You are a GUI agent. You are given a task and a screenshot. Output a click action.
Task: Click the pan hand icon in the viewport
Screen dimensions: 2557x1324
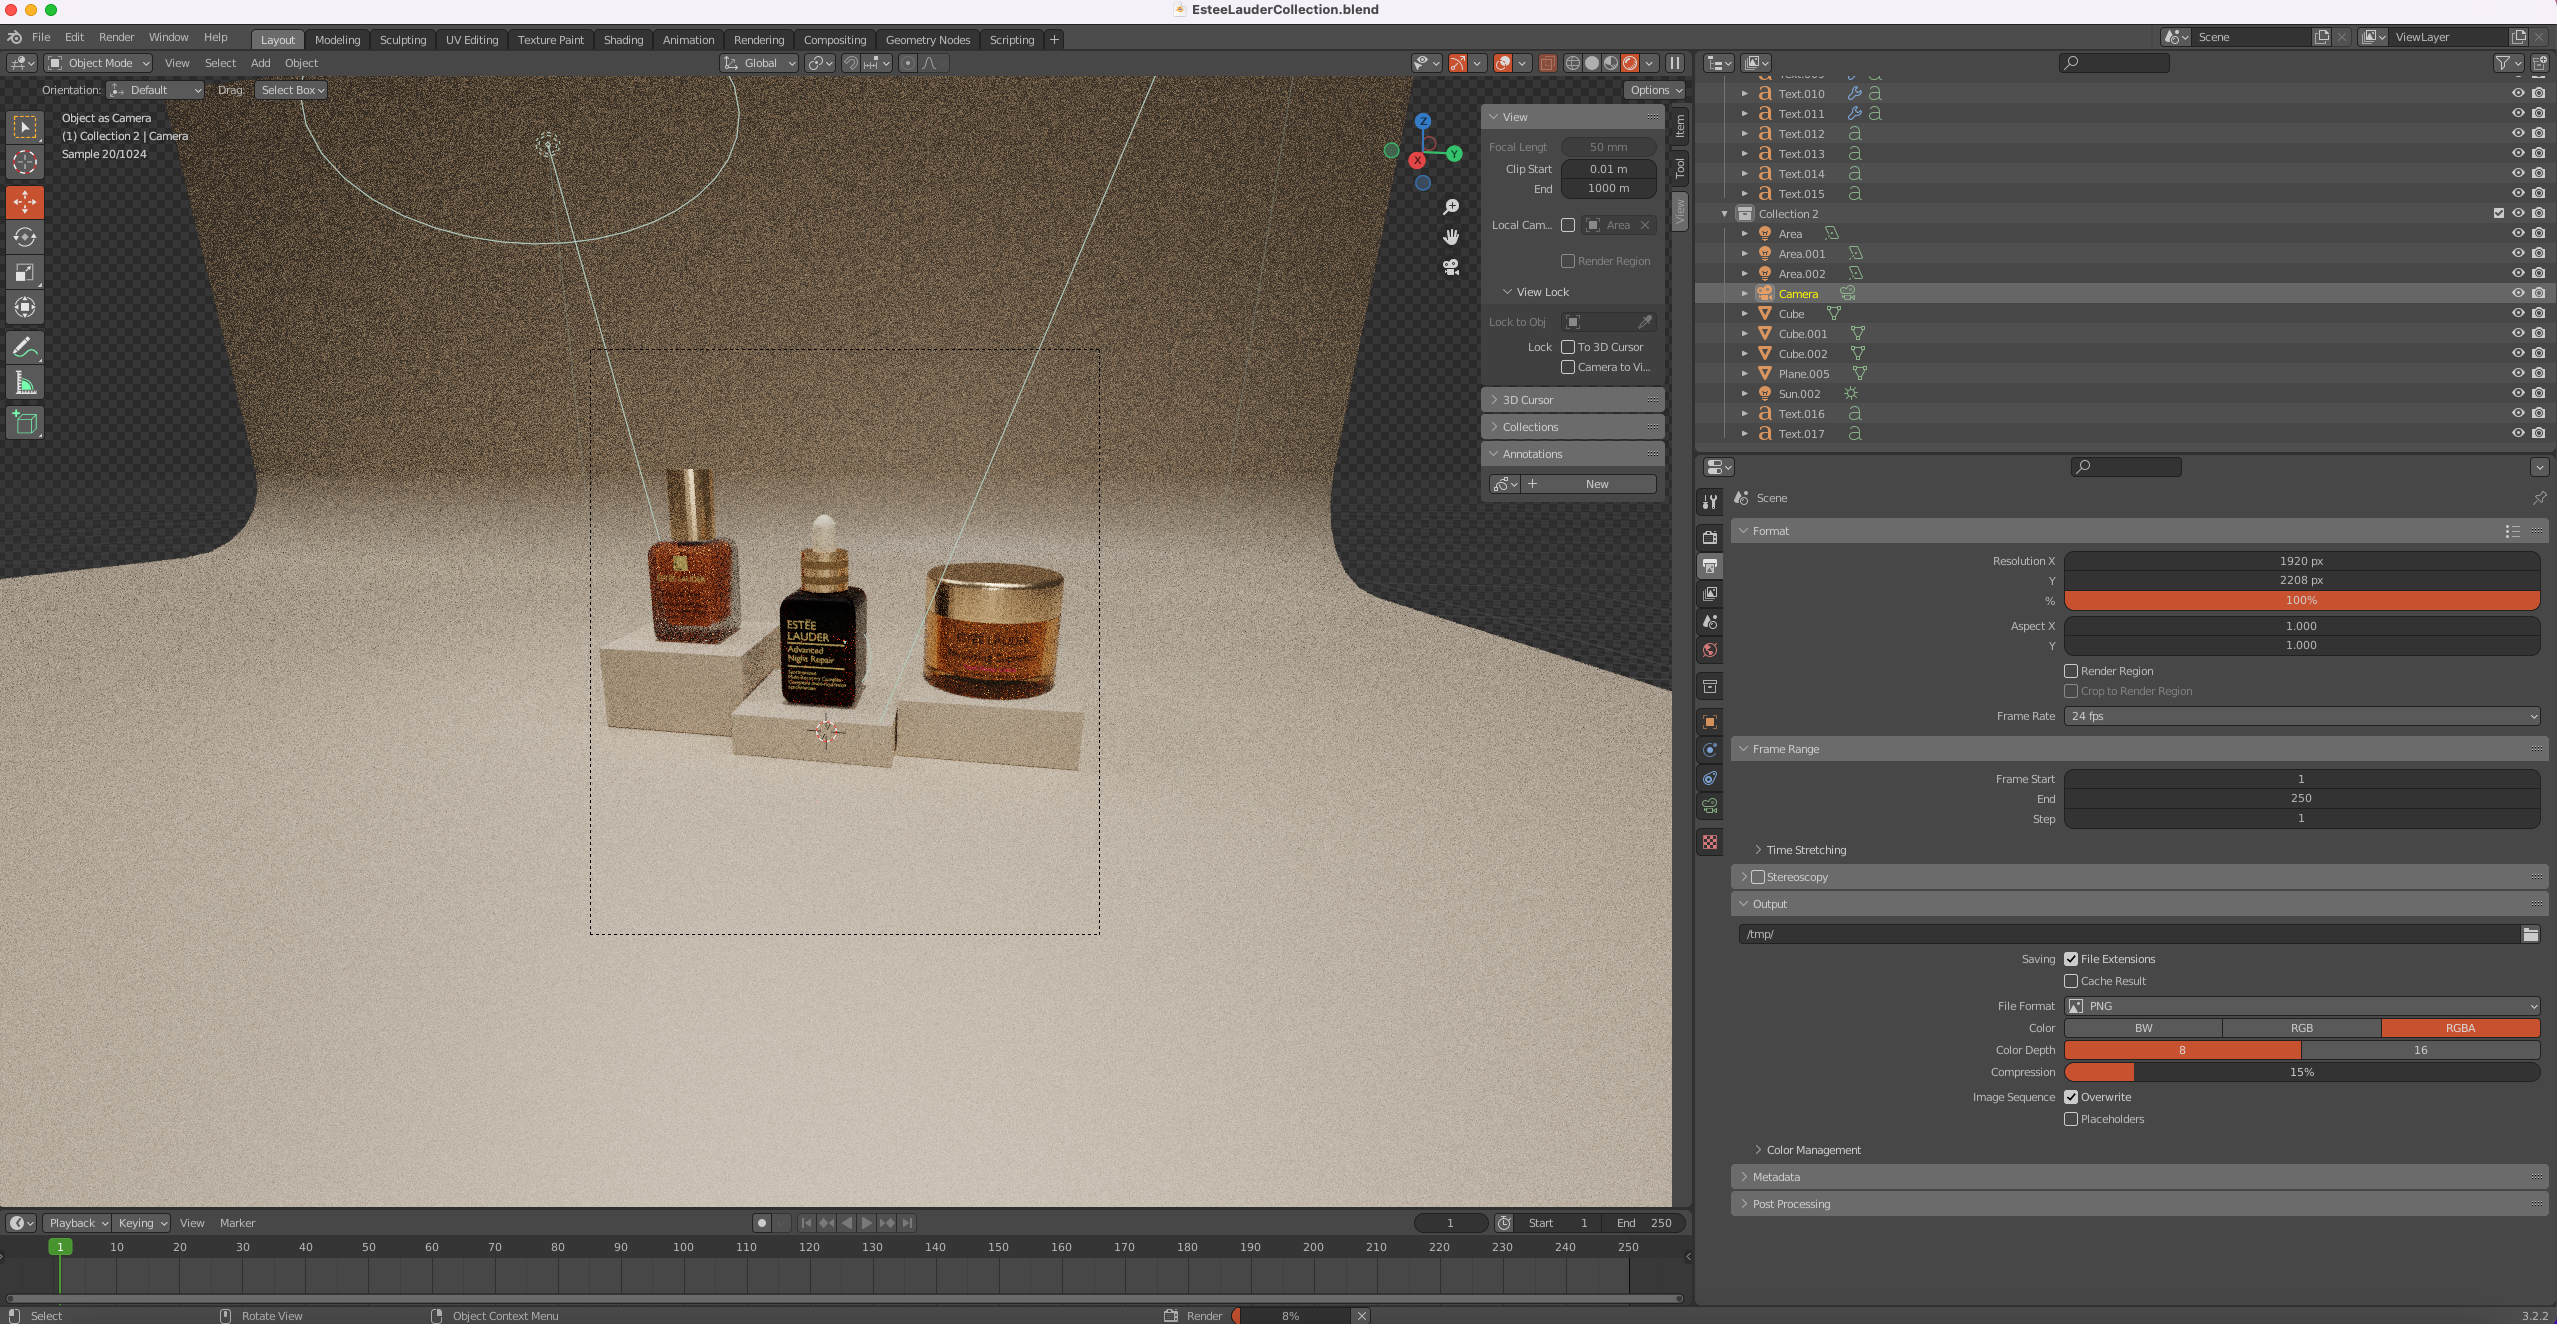pos(1451,237)
